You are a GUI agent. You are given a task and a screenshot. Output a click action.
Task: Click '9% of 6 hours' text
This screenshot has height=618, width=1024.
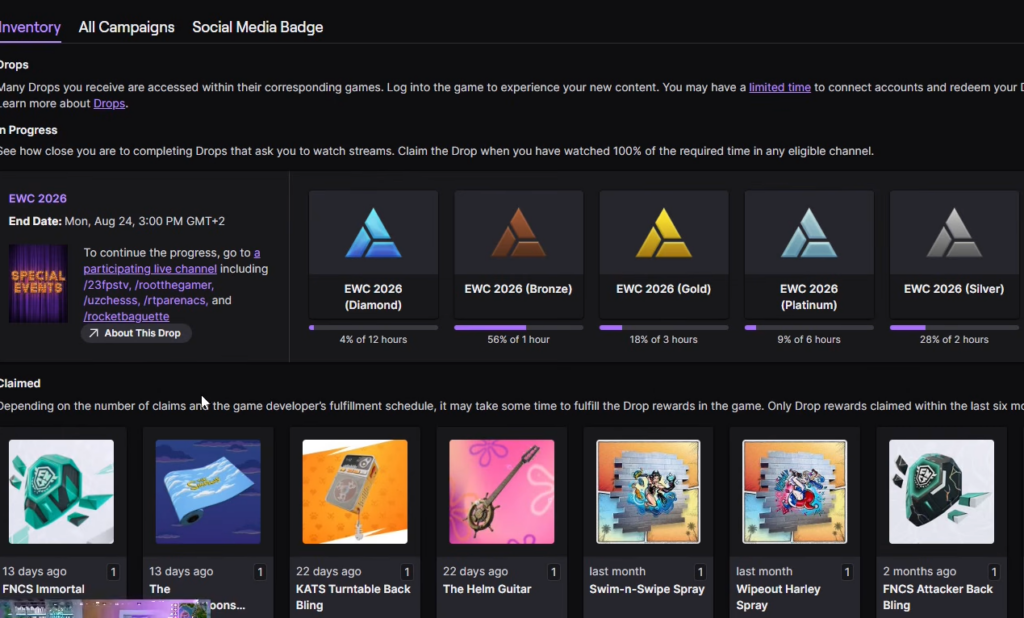(808, 340)
